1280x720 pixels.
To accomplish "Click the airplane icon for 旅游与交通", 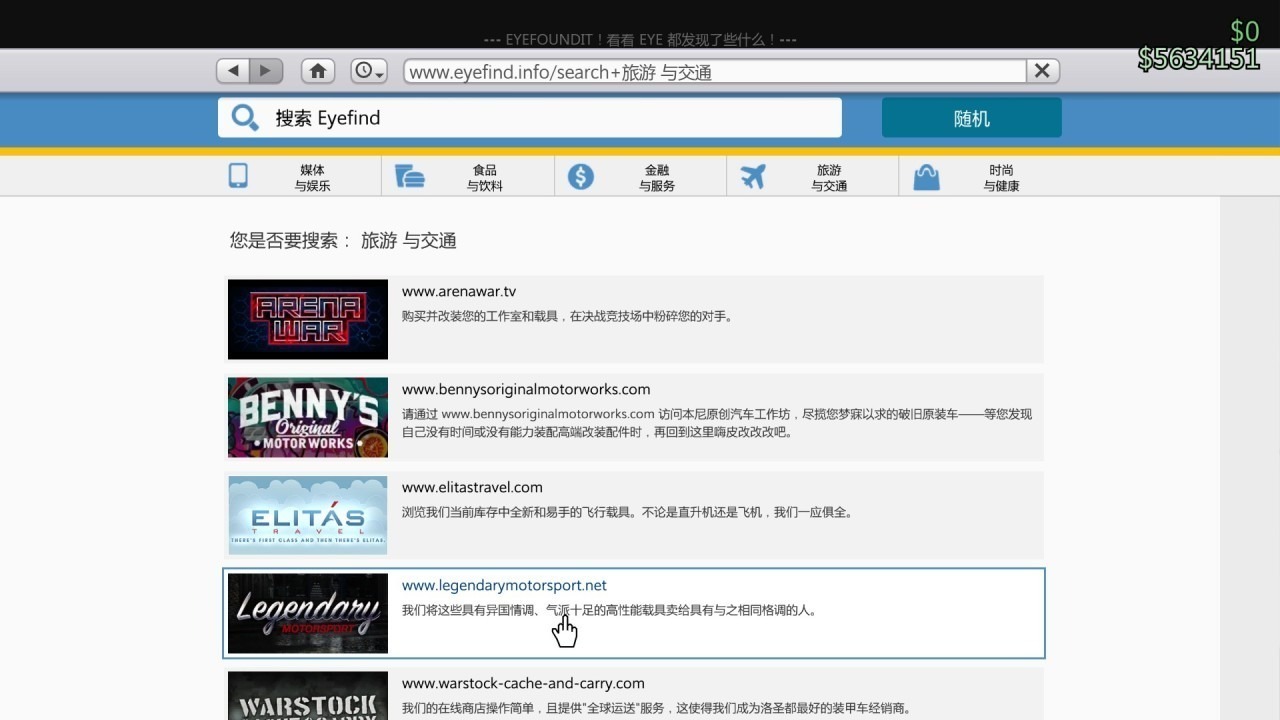I will click(x=753, y=177).
